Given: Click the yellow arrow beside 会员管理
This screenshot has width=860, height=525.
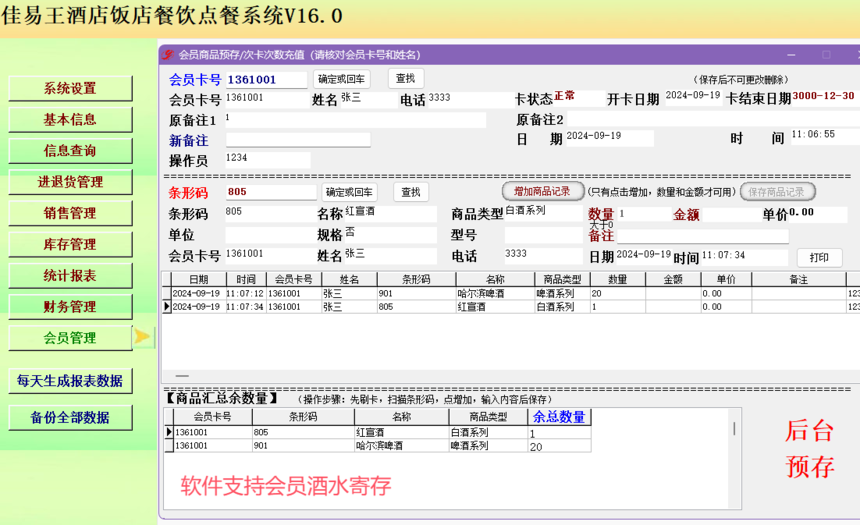Looking at the screenshot, I should [142, 336].
